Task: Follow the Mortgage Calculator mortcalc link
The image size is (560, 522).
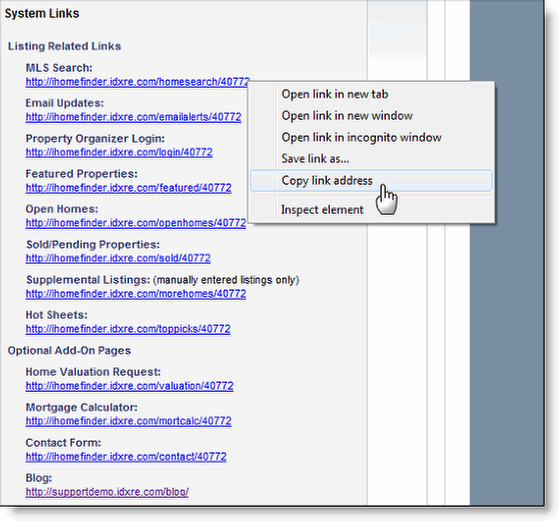Action: pos(128,421)
